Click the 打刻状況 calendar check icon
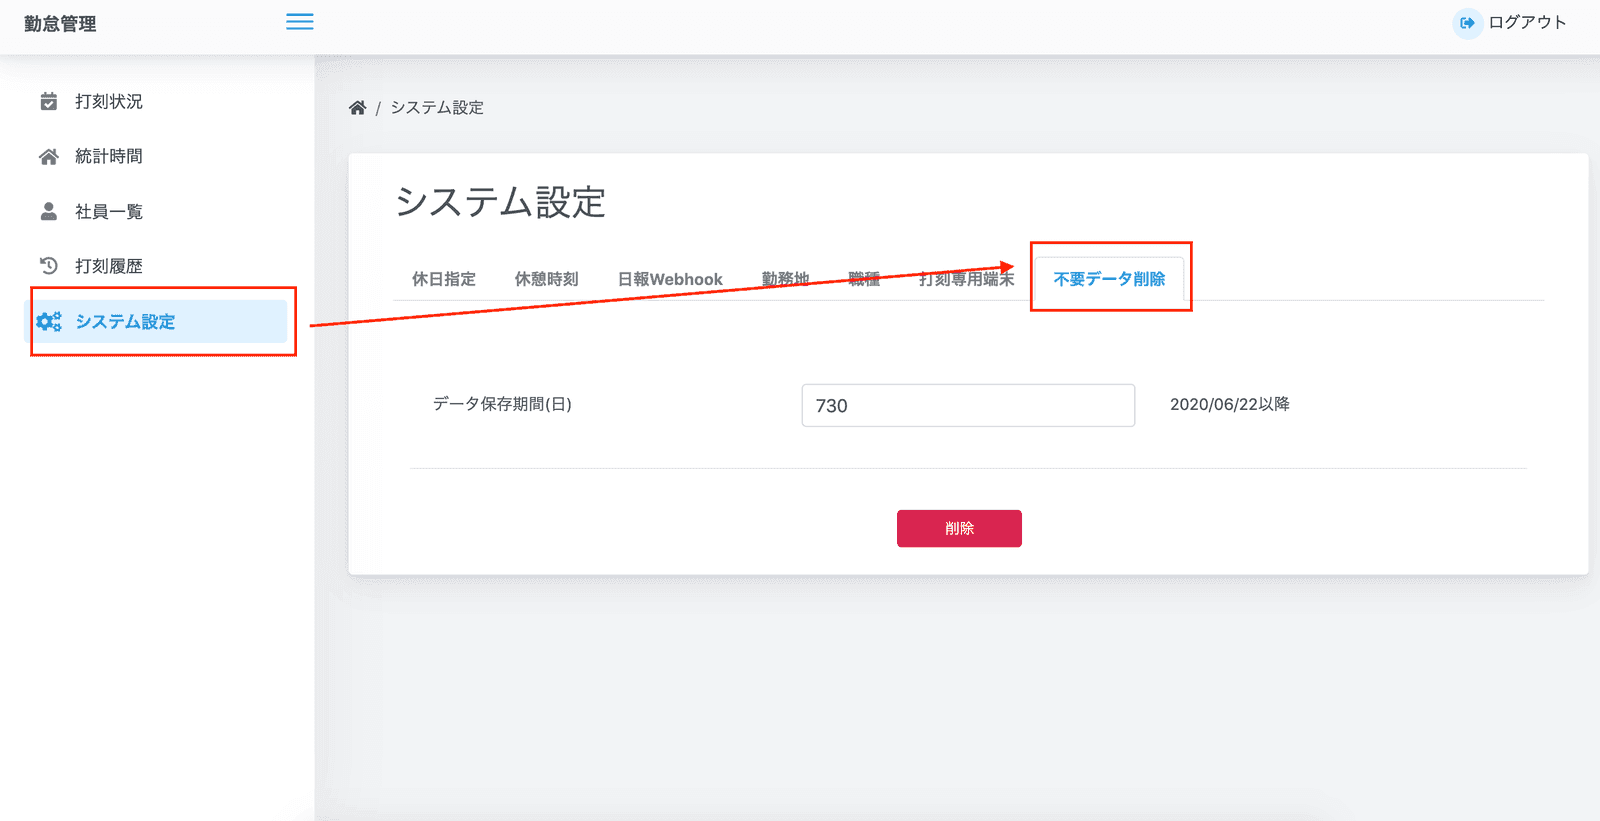1600x821 pixels. click(48, 101)
